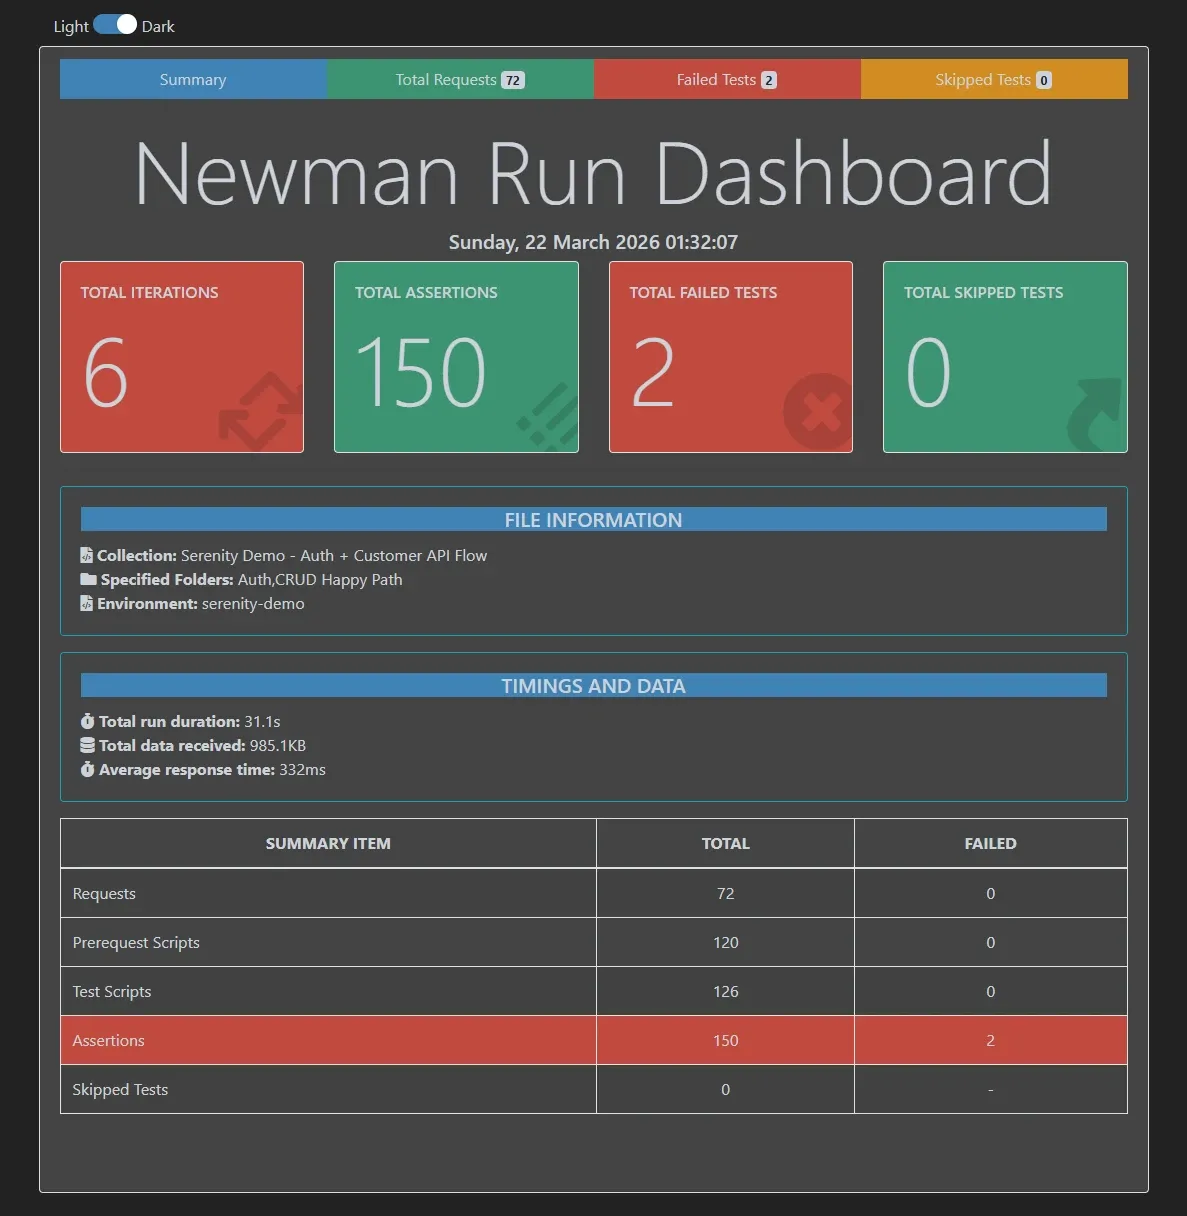This screenshot has height=1216, width=1187.
Task: Open the Skipped Tests tab
Action: coord(993,79)
